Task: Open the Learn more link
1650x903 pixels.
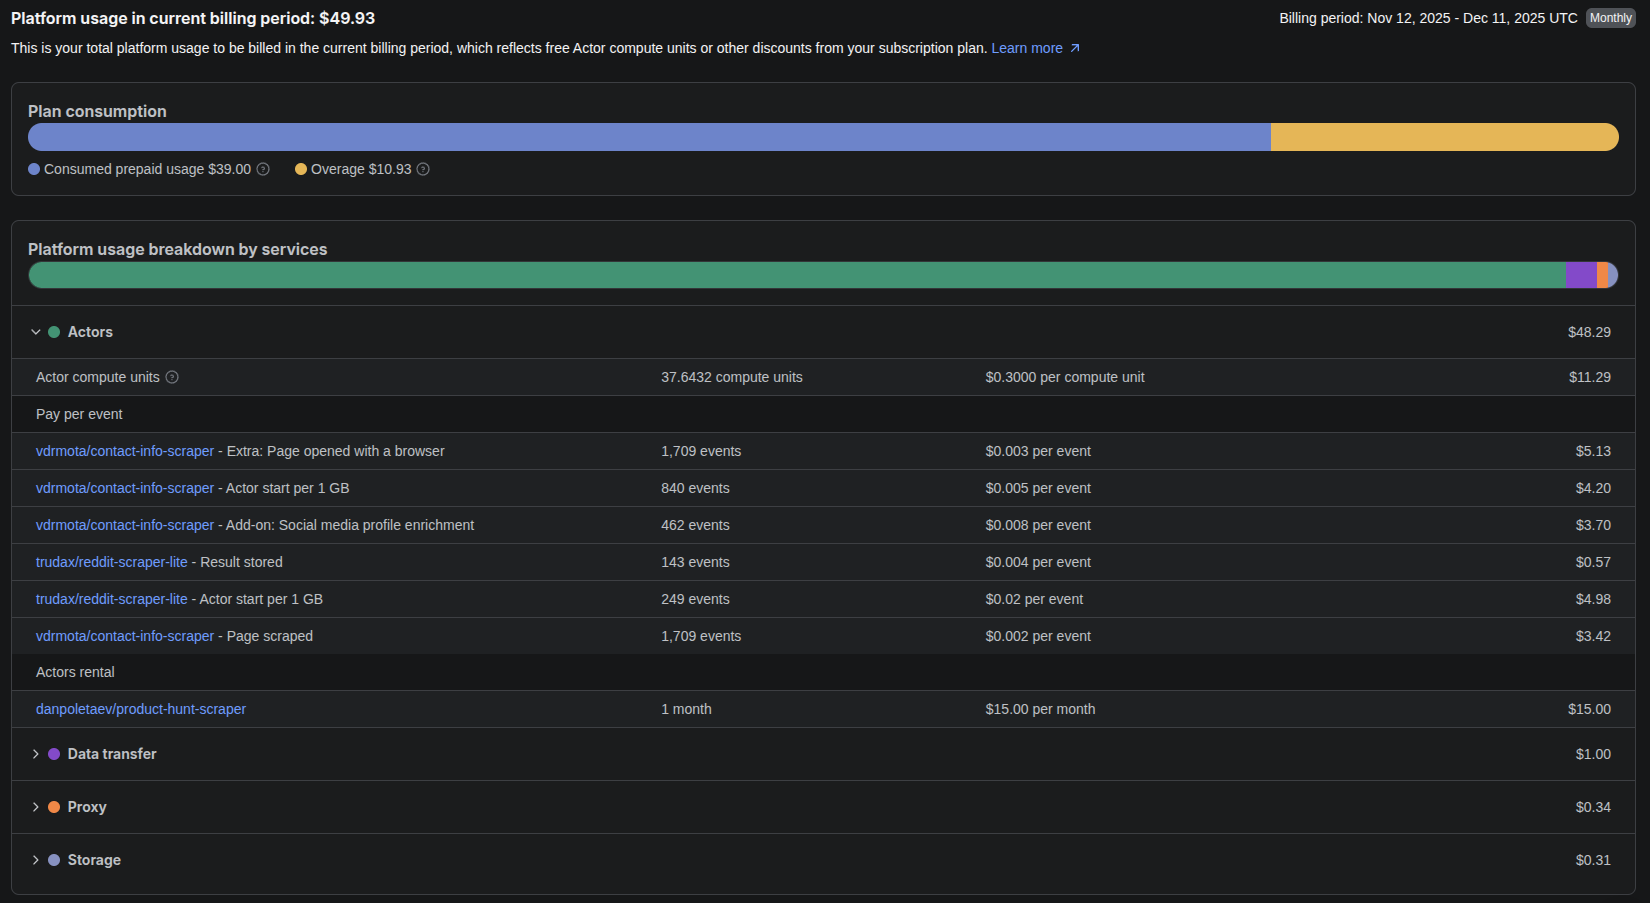Action: [1026, 48]
